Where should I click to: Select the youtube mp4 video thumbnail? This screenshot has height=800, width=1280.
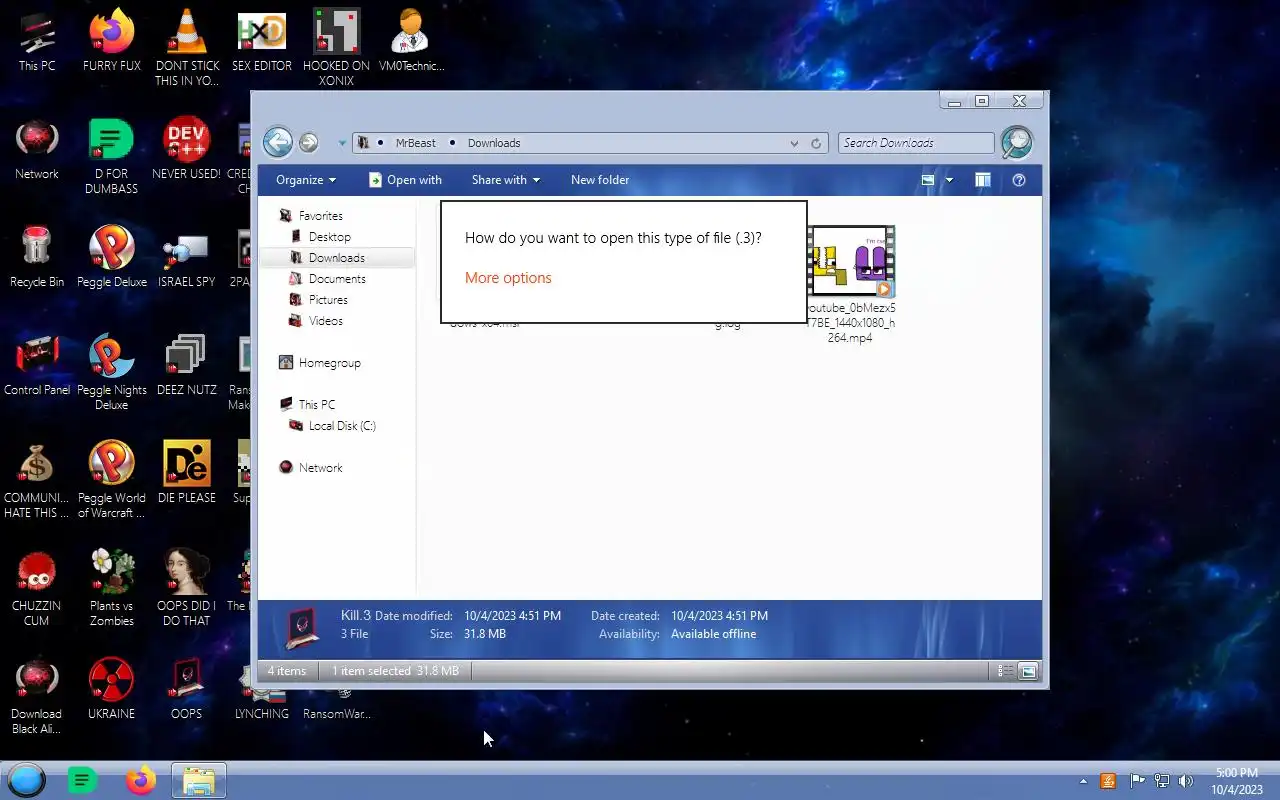pos(852,262)
